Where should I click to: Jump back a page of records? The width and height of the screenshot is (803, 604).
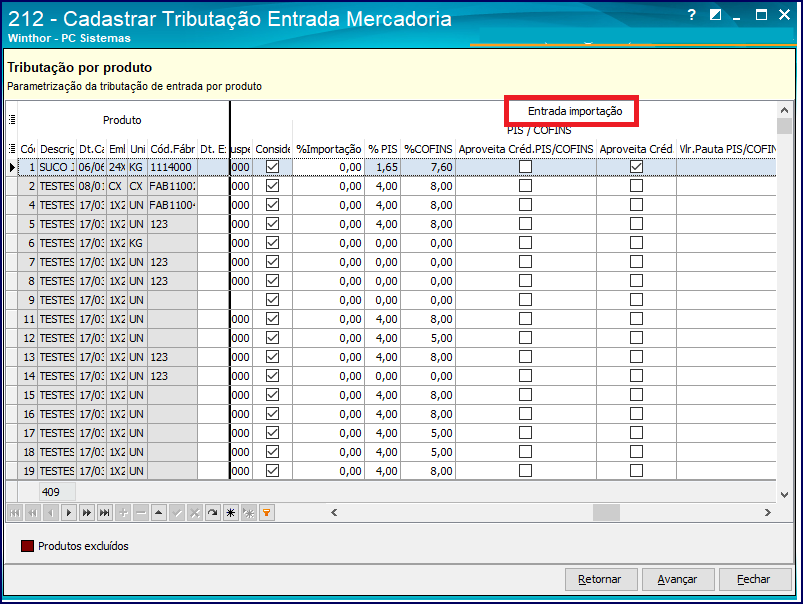(x=33, y=513)
